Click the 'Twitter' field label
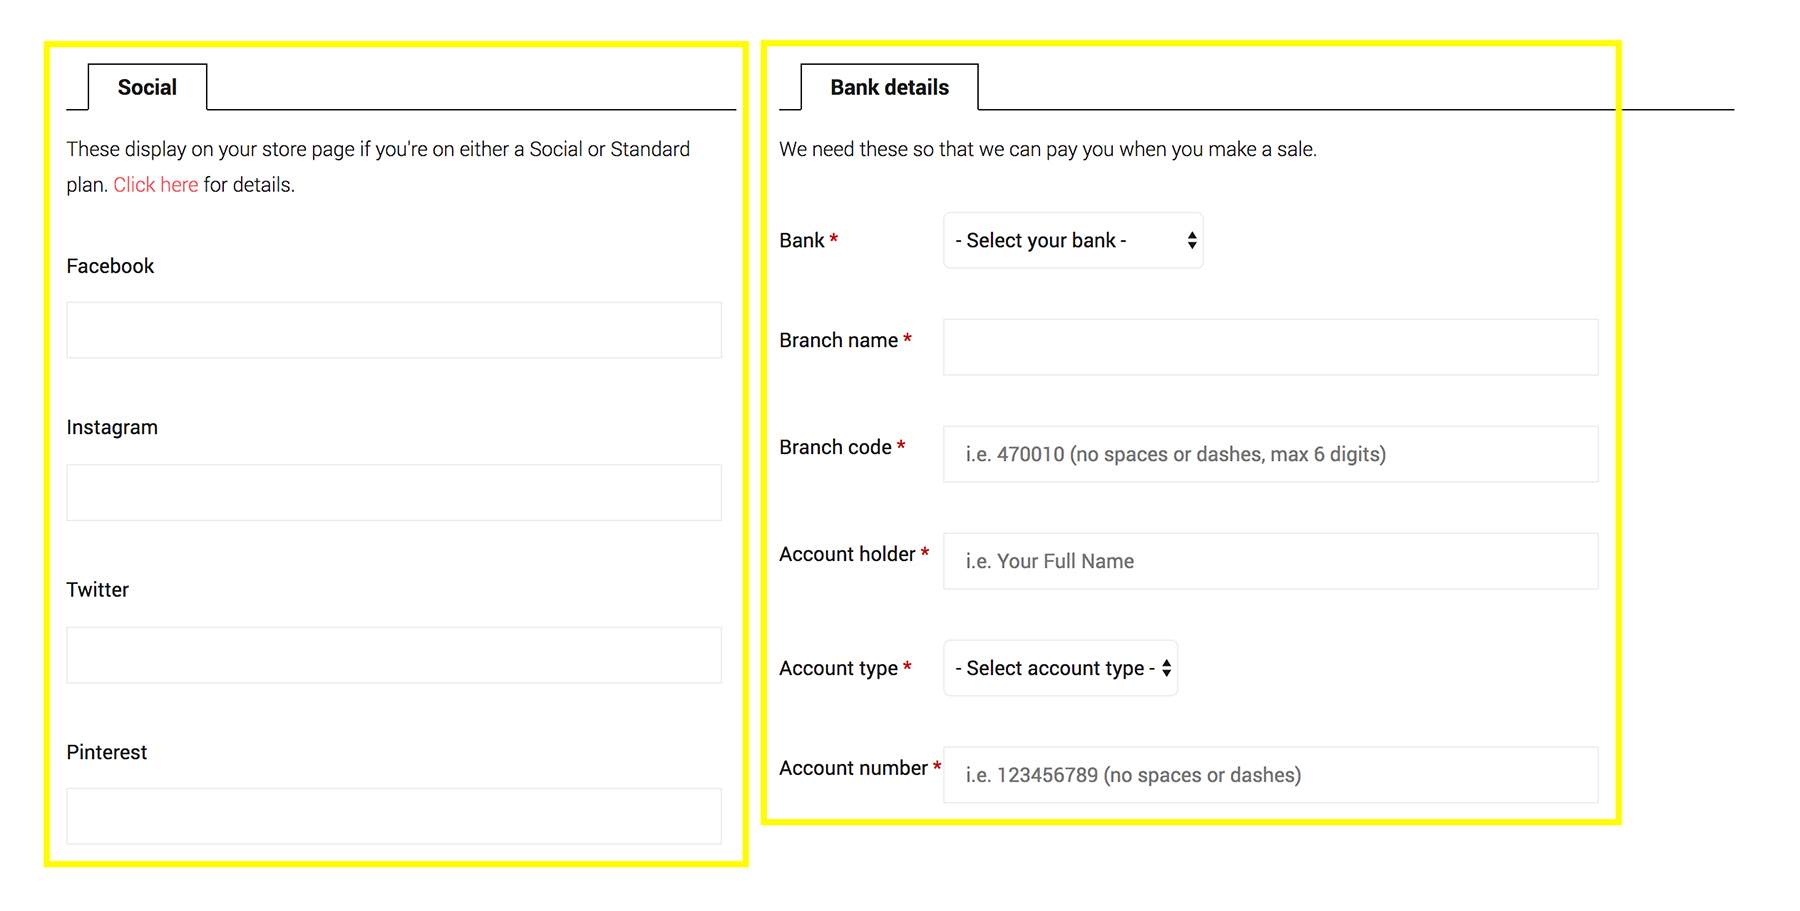The width and height of the screenshot is (1800, 911). tap(98, 590)
